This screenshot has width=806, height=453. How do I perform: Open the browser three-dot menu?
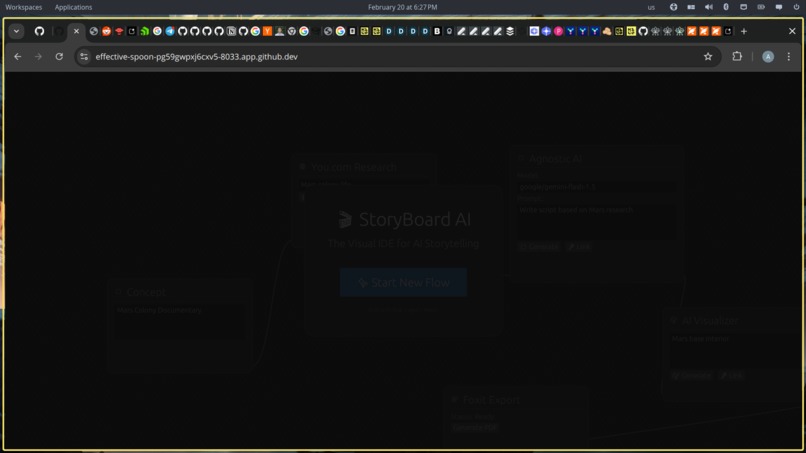[789, 57]
